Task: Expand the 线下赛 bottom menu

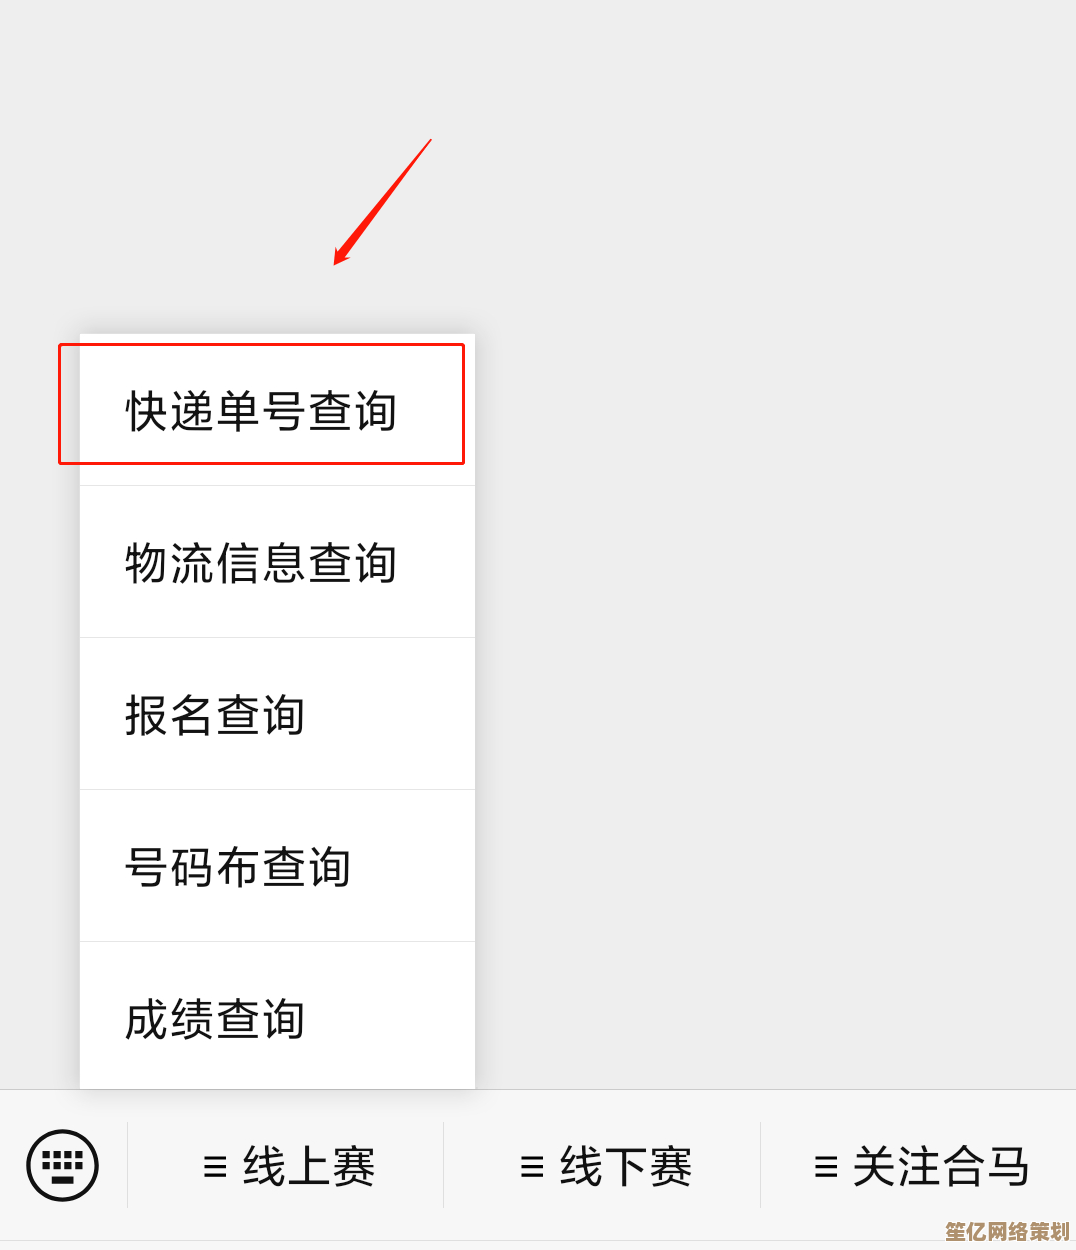Action: tap(602, 1166)
